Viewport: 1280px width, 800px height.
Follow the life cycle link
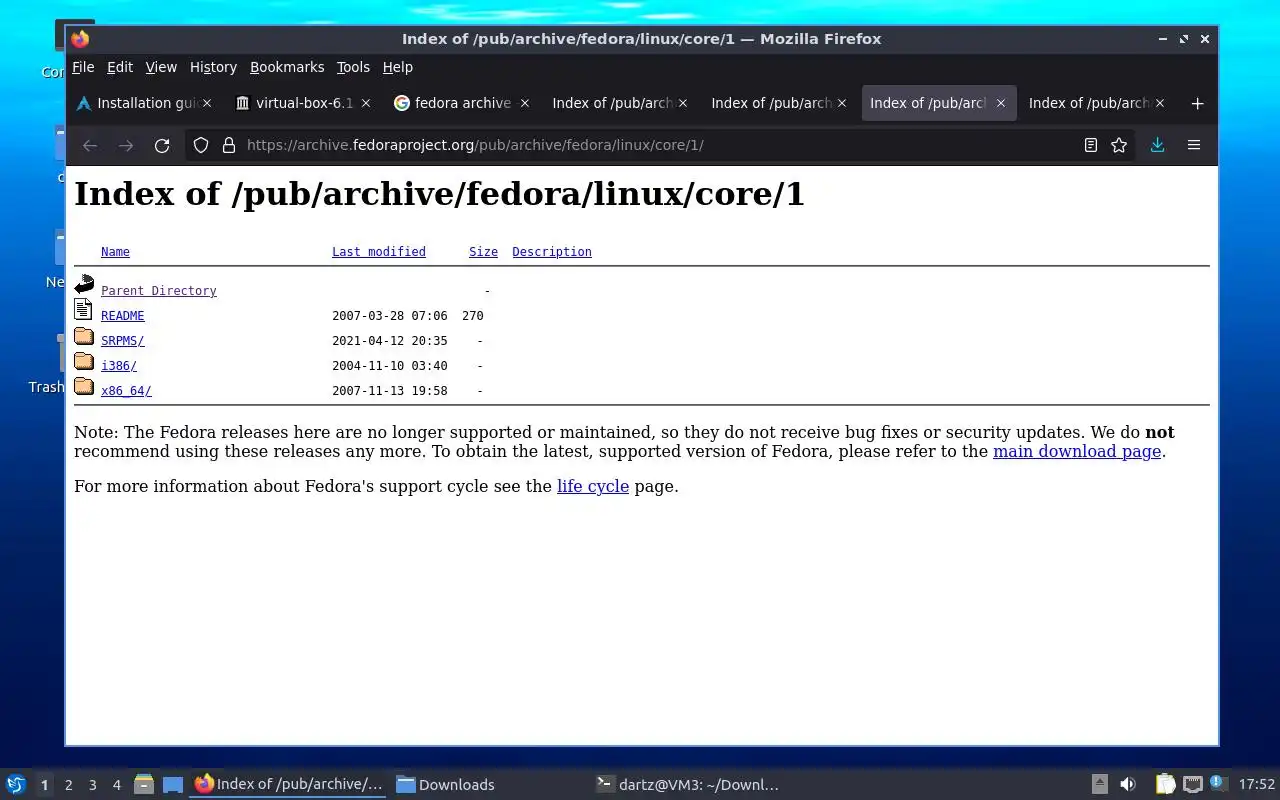(593, 486)
